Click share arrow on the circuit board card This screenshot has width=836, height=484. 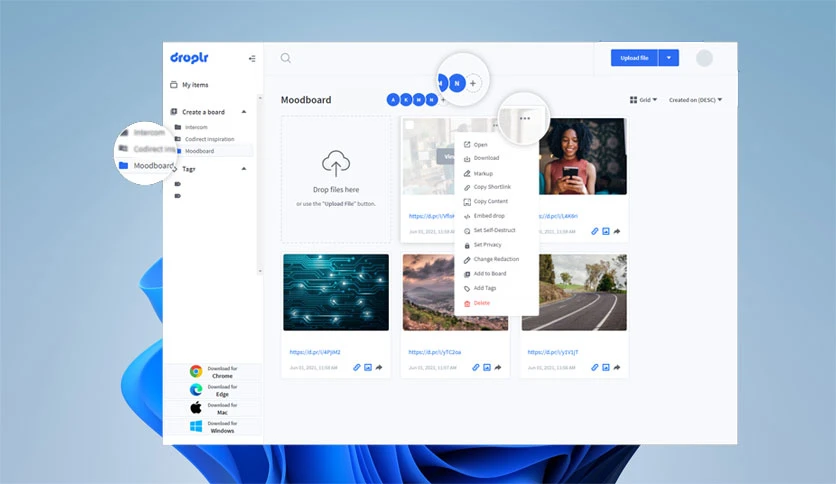pos(379,367)
